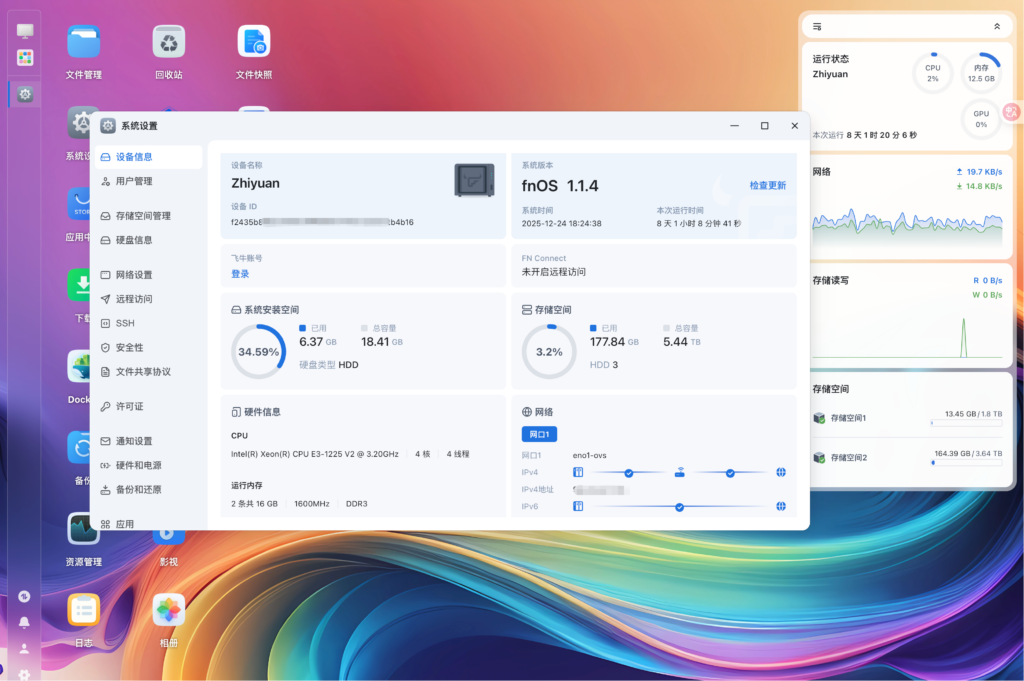Screen dimensions: 1024x681
Task: Open the 日志 log app icon
Action: coord(84,609)
